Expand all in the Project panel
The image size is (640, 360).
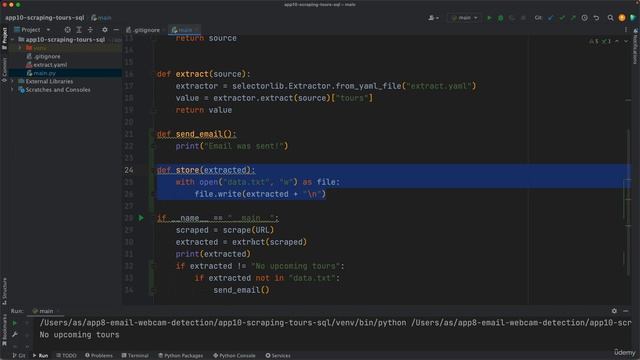(79, 30)
